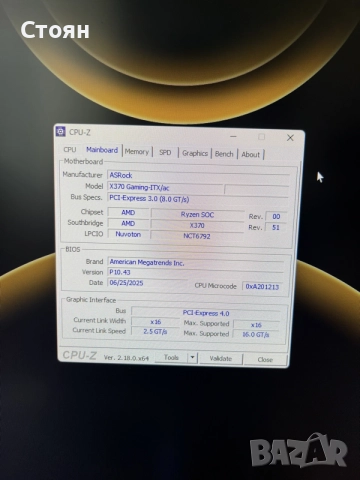Select the X370 Gaming-ITX/ac model text
360x480 pixels.
click(x=139, y=187)
